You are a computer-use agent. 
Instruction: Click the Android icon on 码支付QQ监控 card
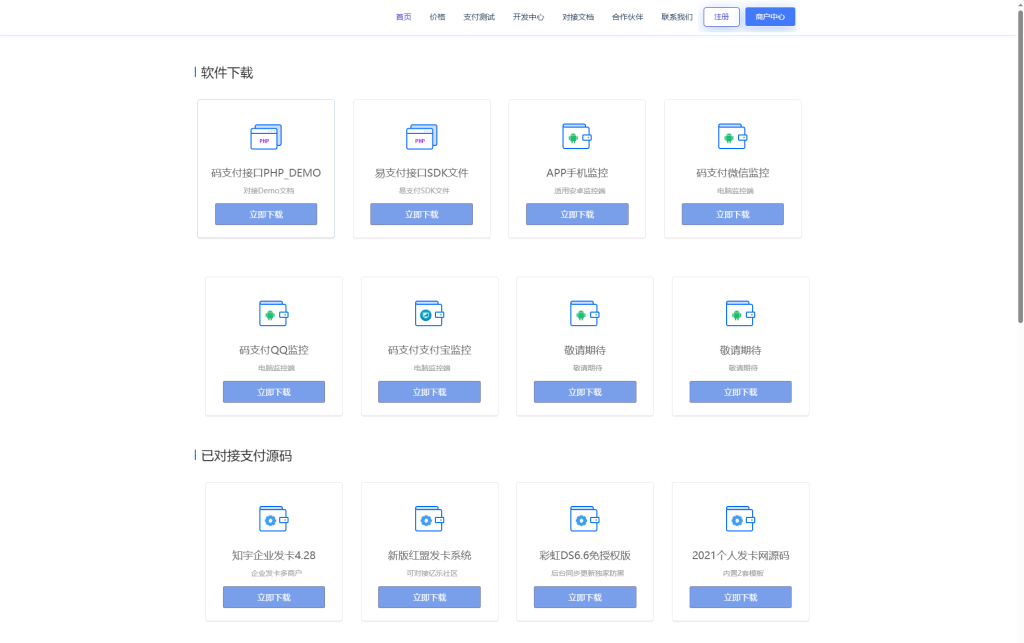click(x=273, y=313)
